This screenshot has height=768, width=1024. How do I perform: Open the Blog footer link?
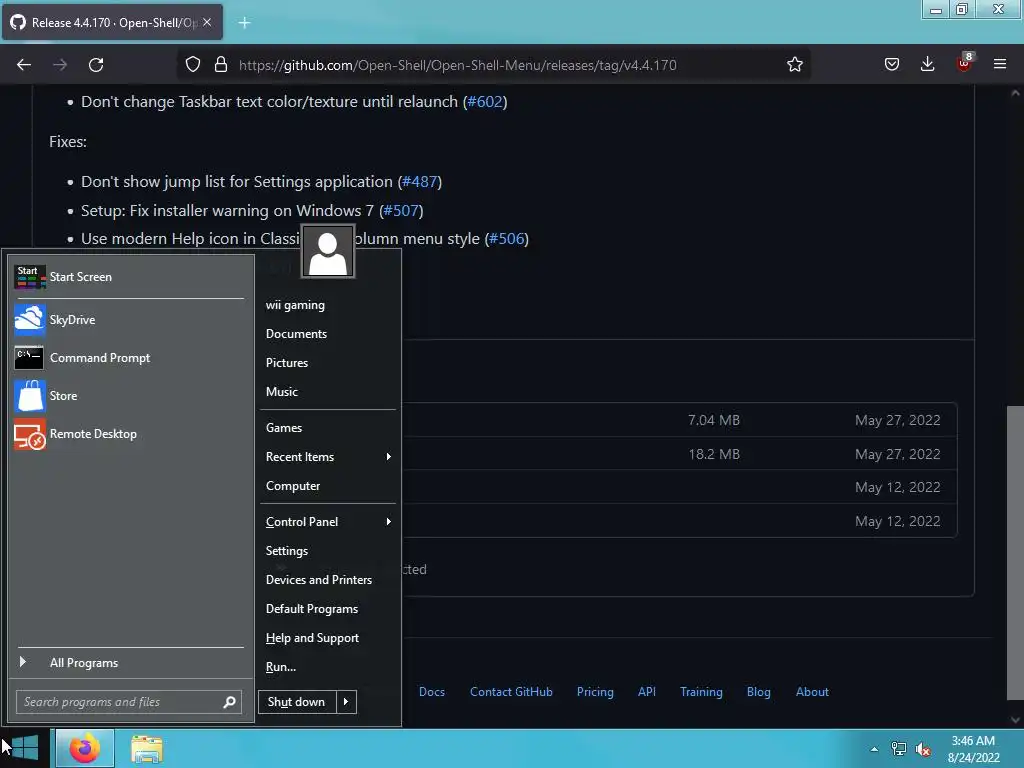point(759,692)
